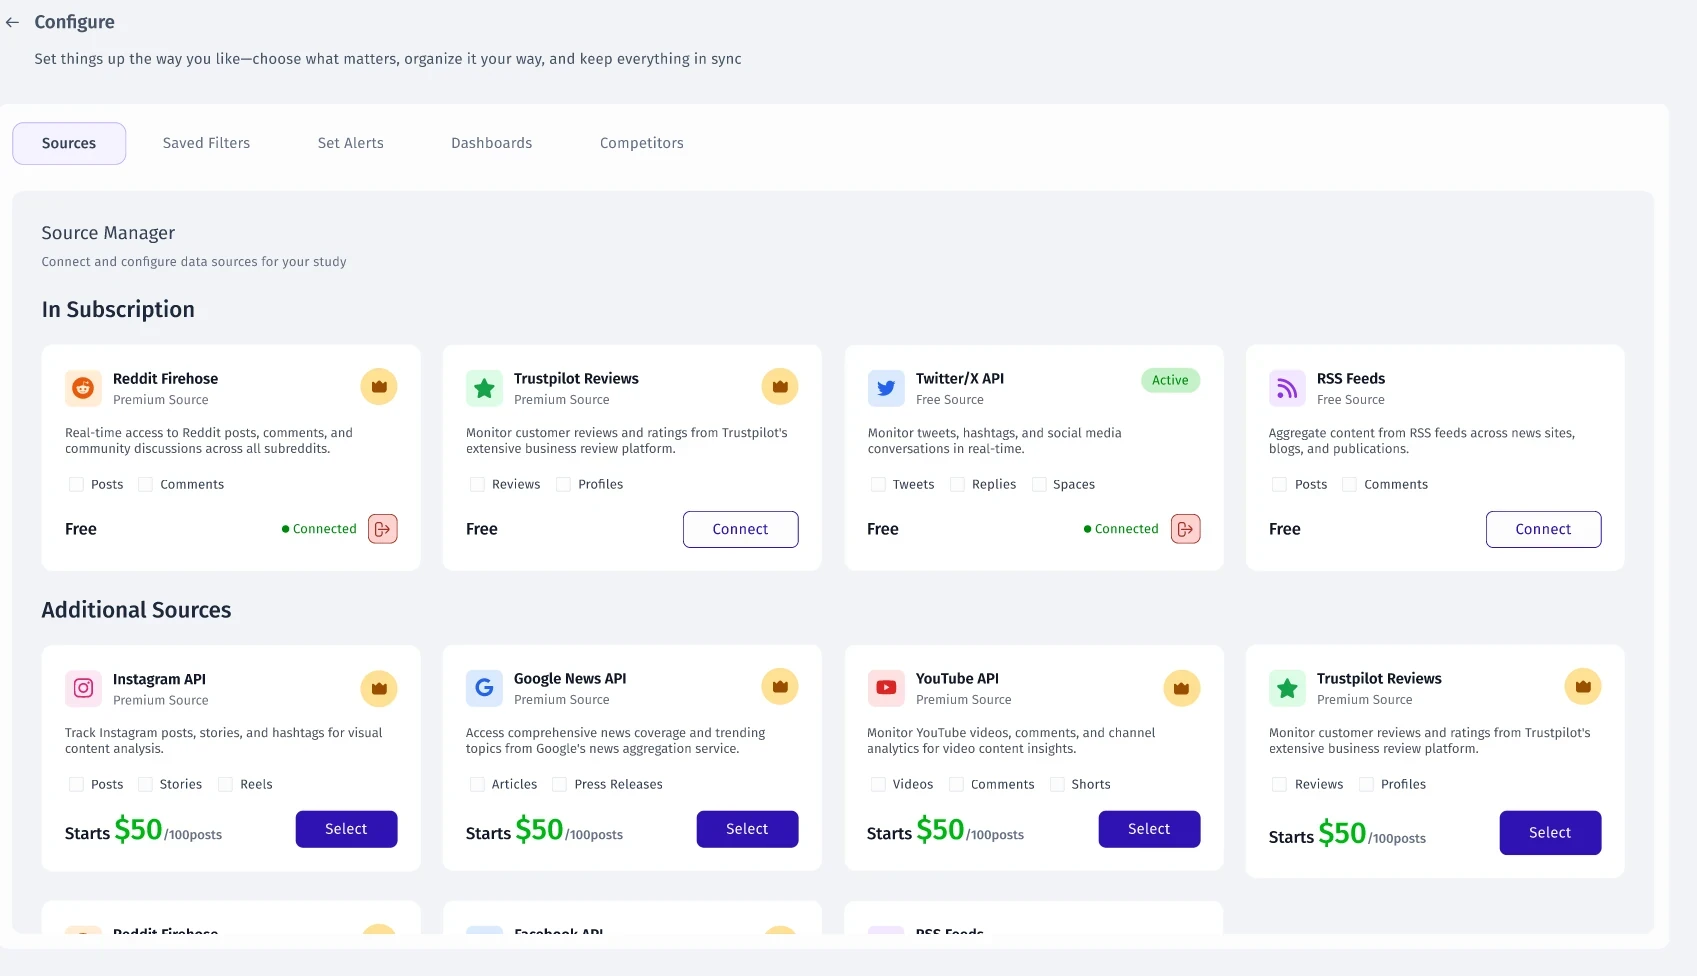Tick Stories checkbox under Instagram API
The width and height of the screenshot is (1697, 976).
pyautogui.click(x=146, y=784)
